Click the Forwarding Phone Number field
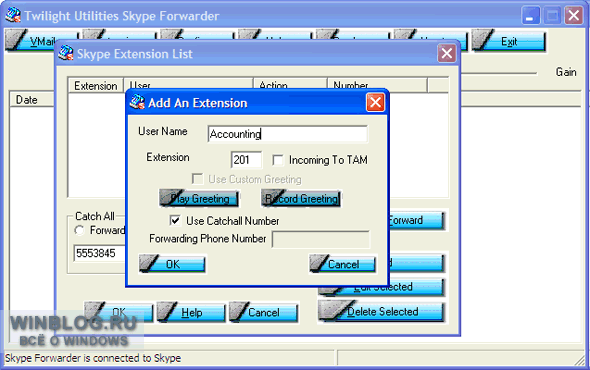Screen dimensions: 590x370 pyautogui.click(x=321, y=239)
